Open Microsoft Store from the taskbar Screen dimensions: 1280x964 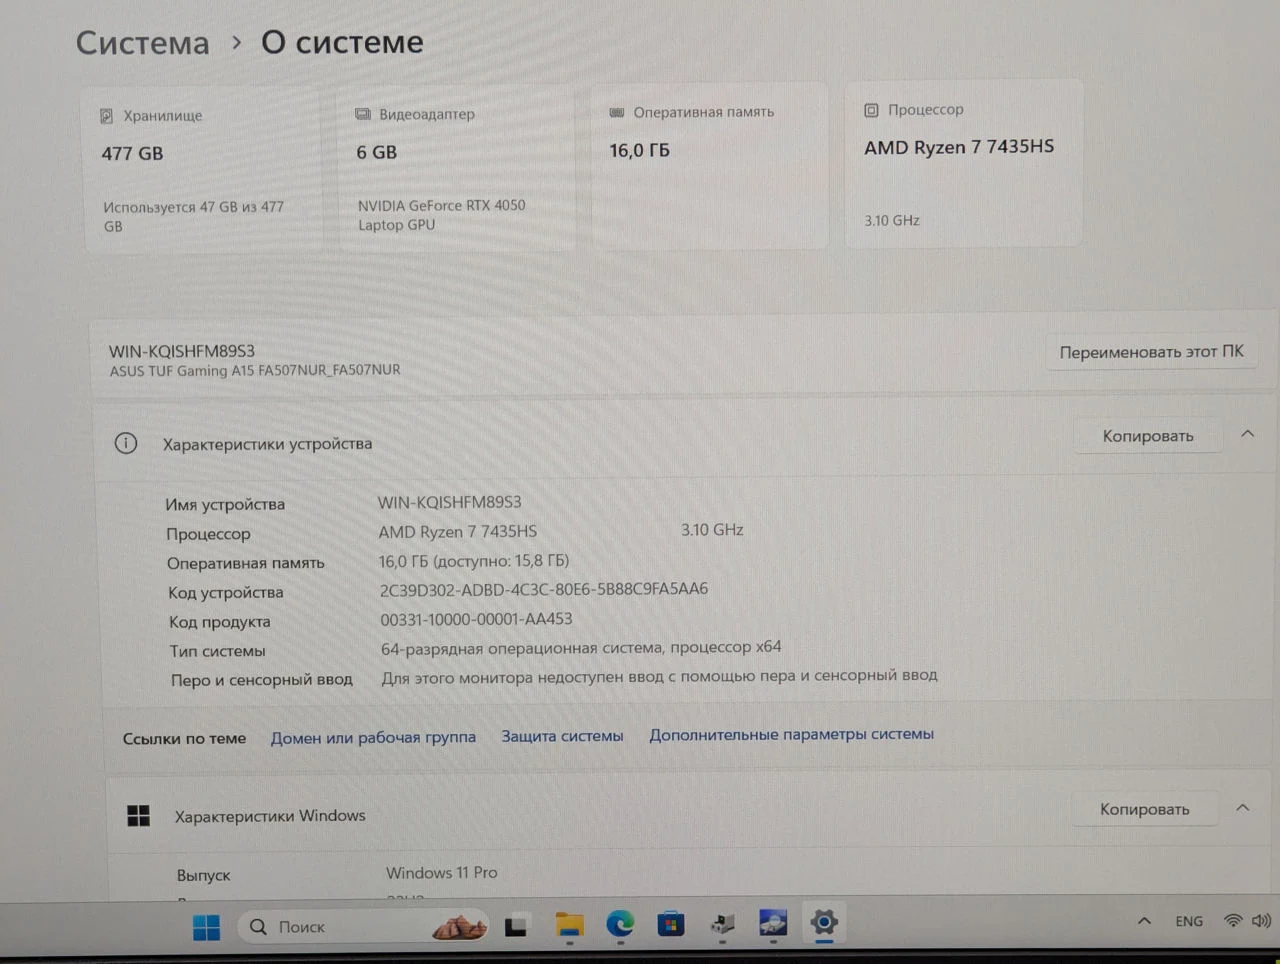(x=671, y=923)
